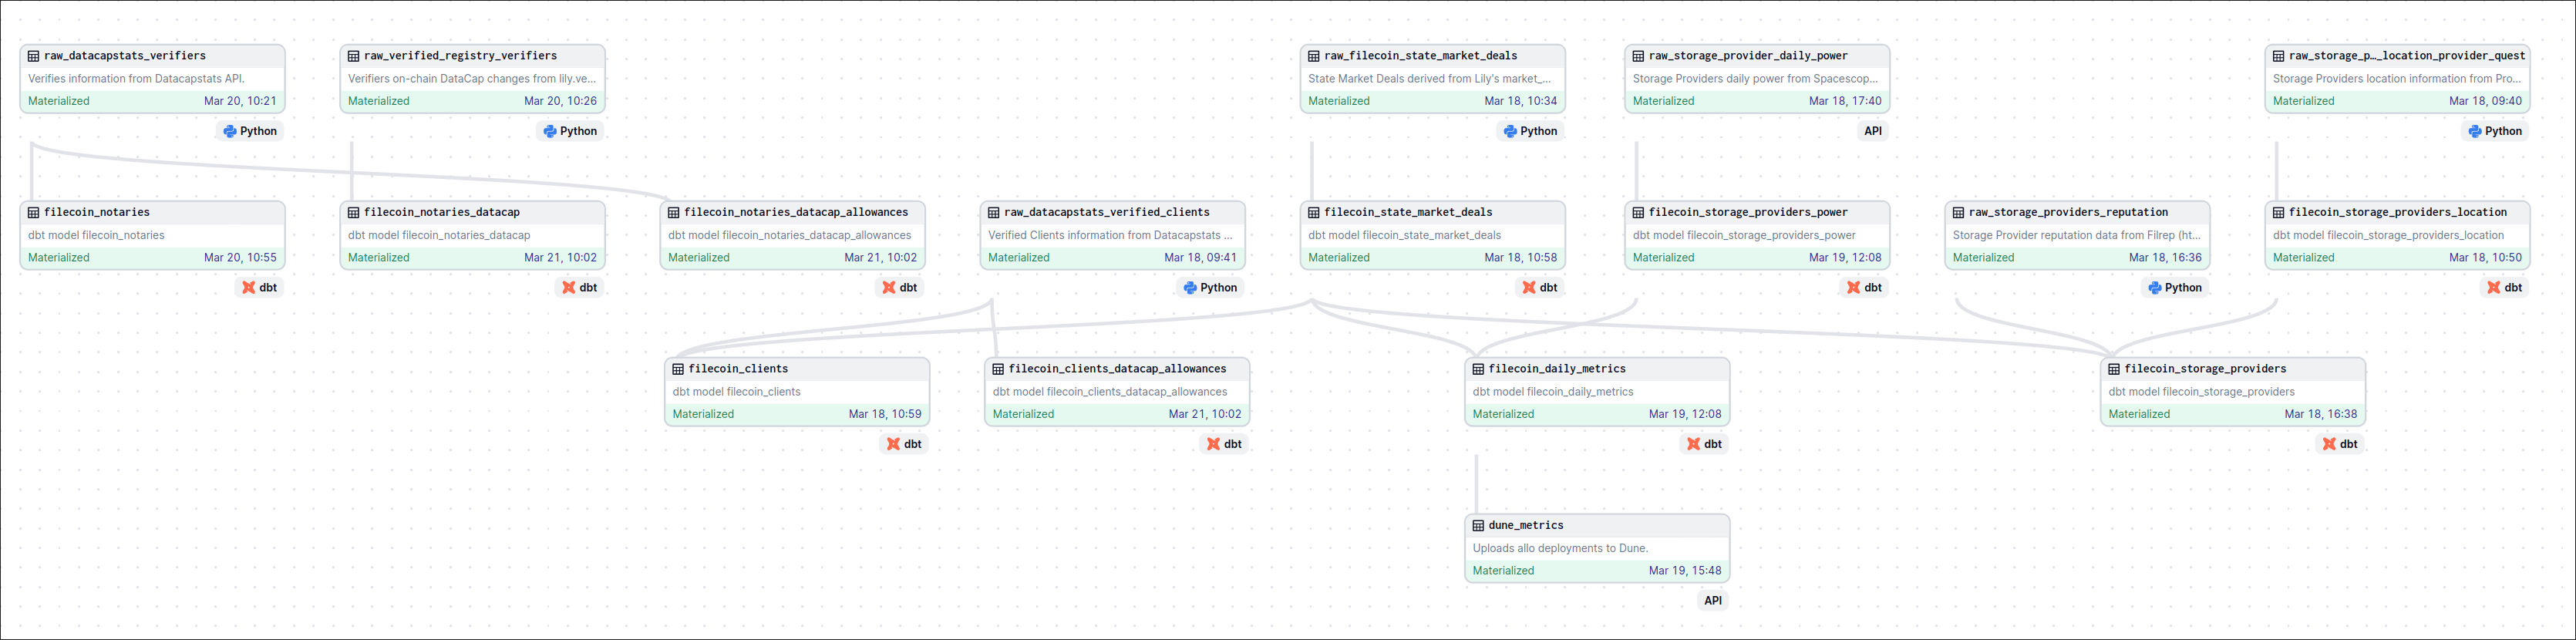Screen dimensions: 2576x640
Task: Click table icon on dune_metrics node
Action: tap(1478, 526)
